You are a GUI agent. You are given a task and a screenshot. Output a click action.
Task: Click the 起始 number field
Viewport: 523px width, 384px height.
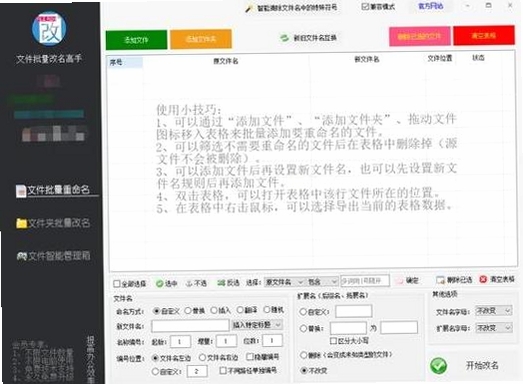coord(180,342)
